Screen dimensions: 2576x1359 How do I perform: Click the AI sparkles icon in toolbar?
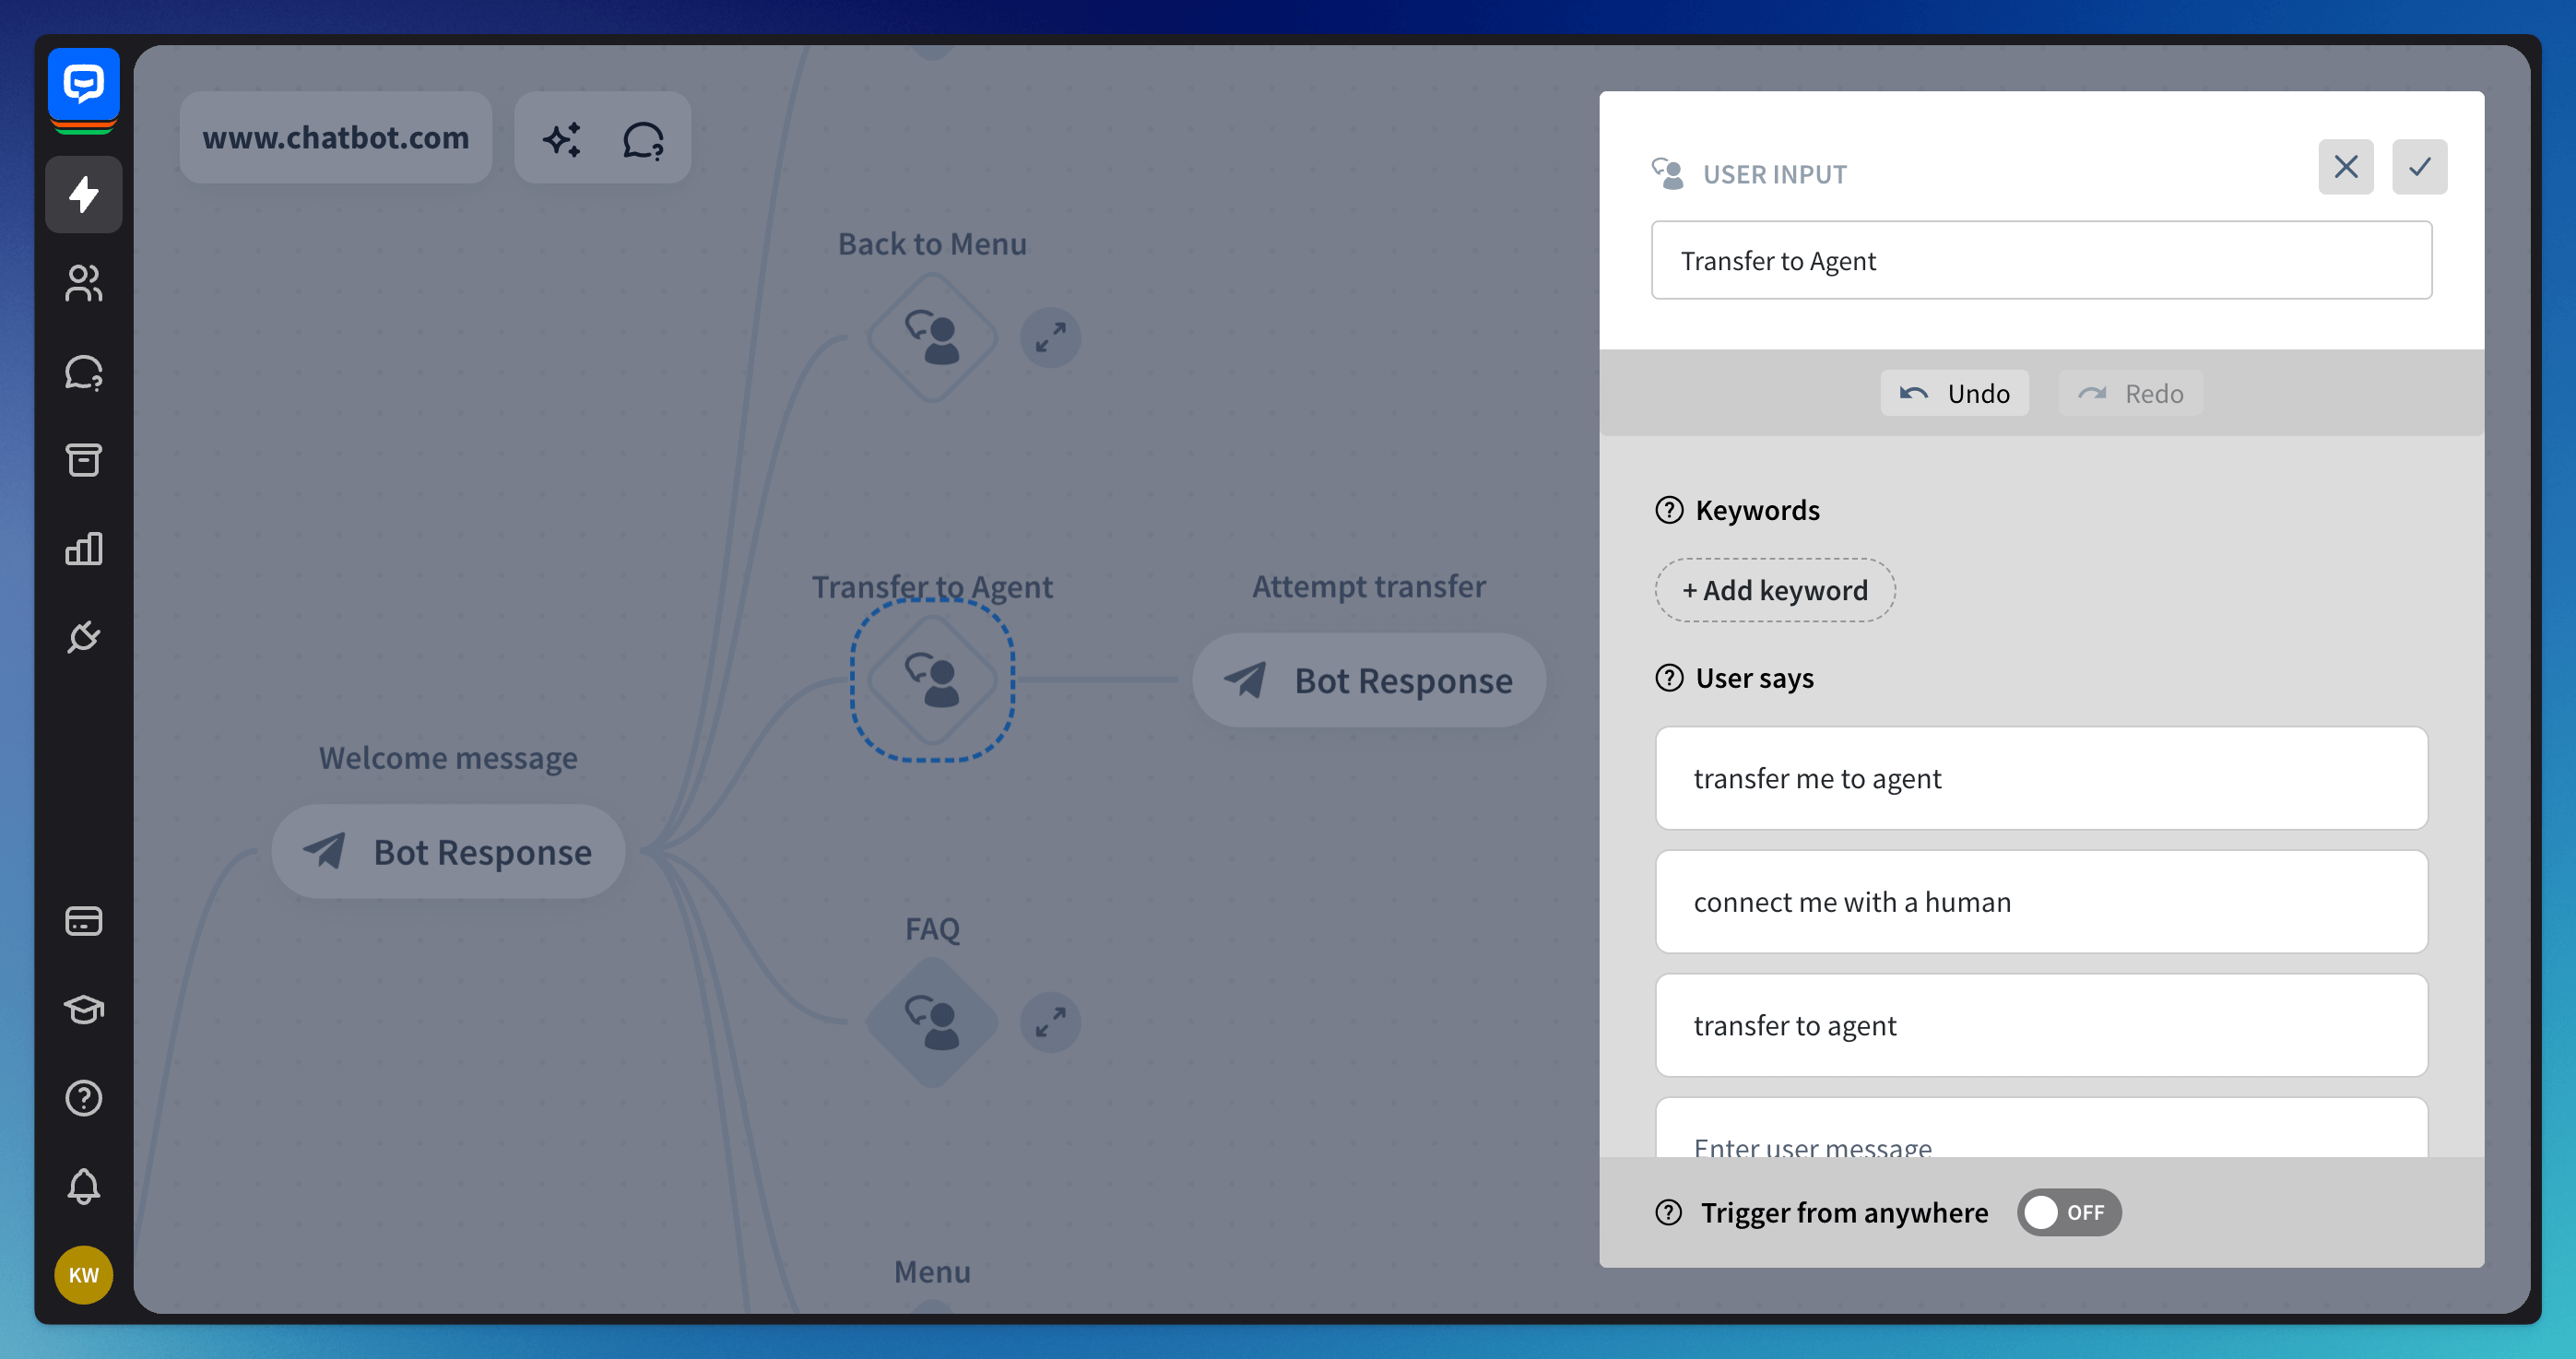pyautogui.click(x=562, y=139)
